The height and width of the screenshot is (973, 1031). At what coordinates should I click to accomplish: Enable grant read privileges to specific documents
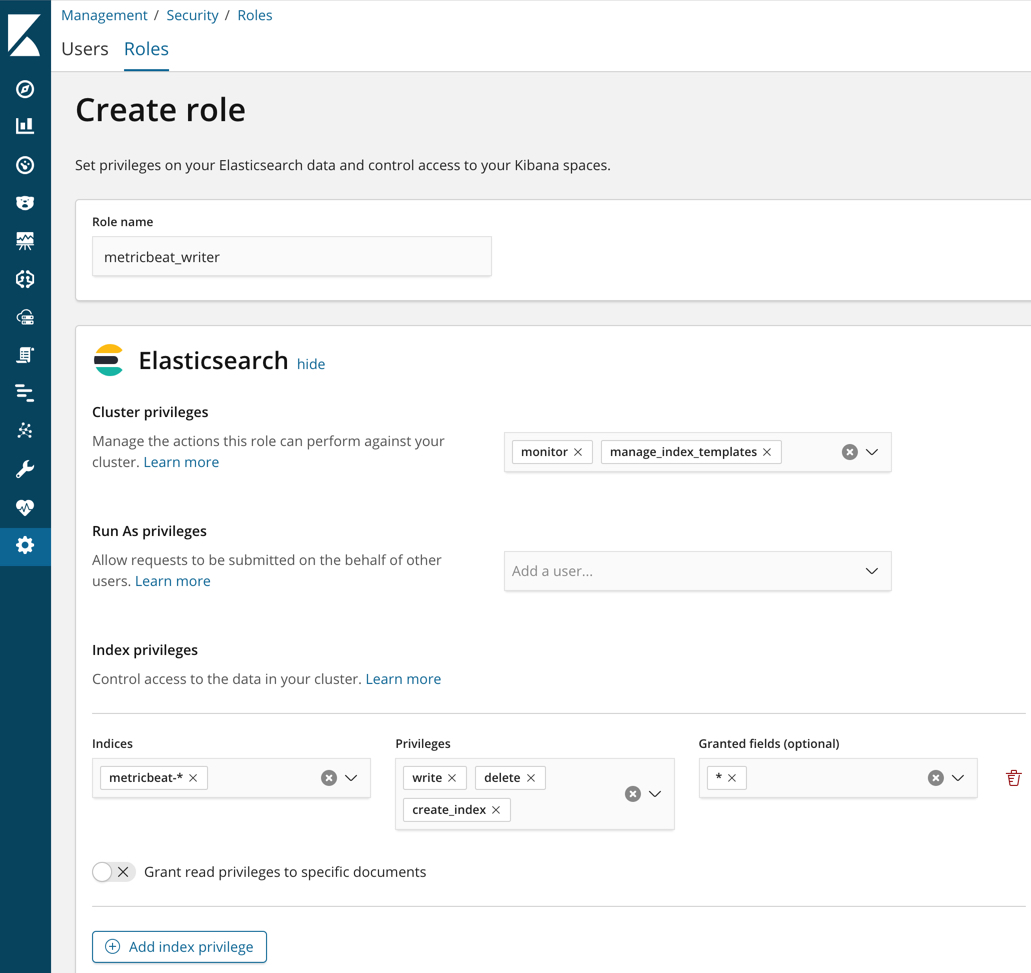pyautogui.click(x=103, y=871)
